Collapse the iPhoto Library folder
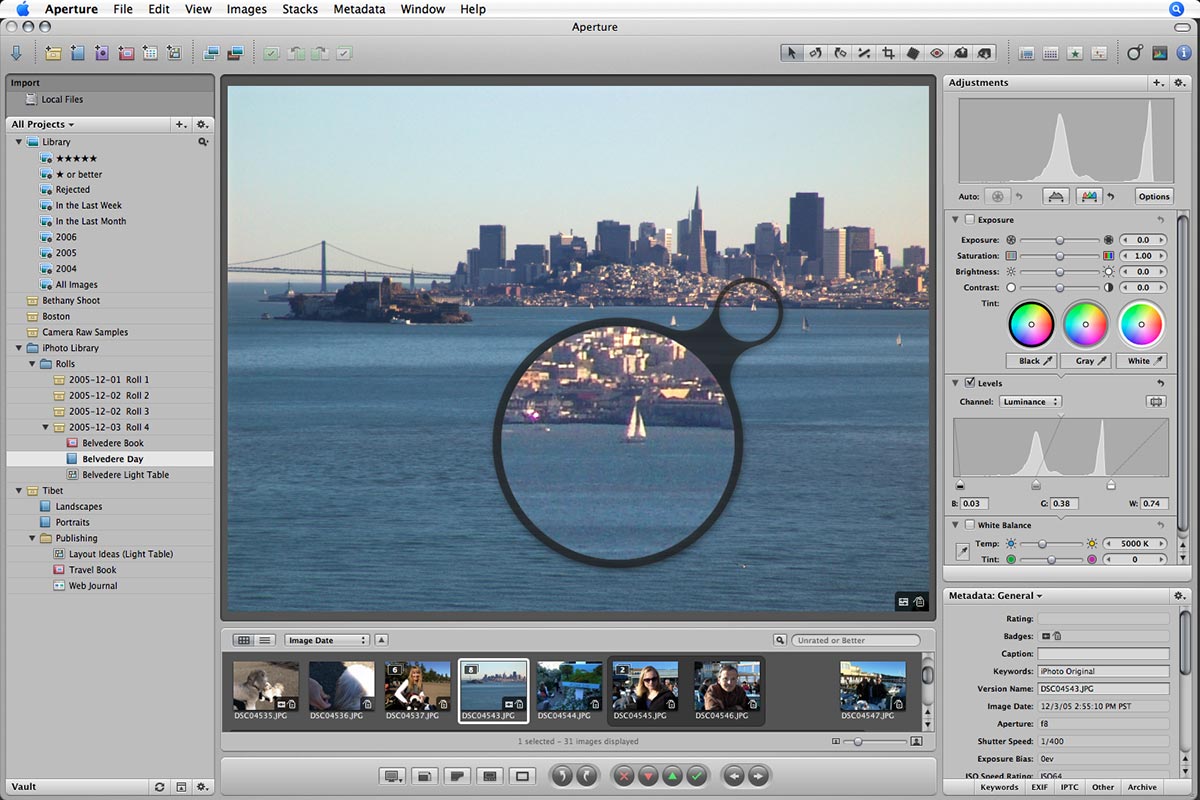 [19, 348]
